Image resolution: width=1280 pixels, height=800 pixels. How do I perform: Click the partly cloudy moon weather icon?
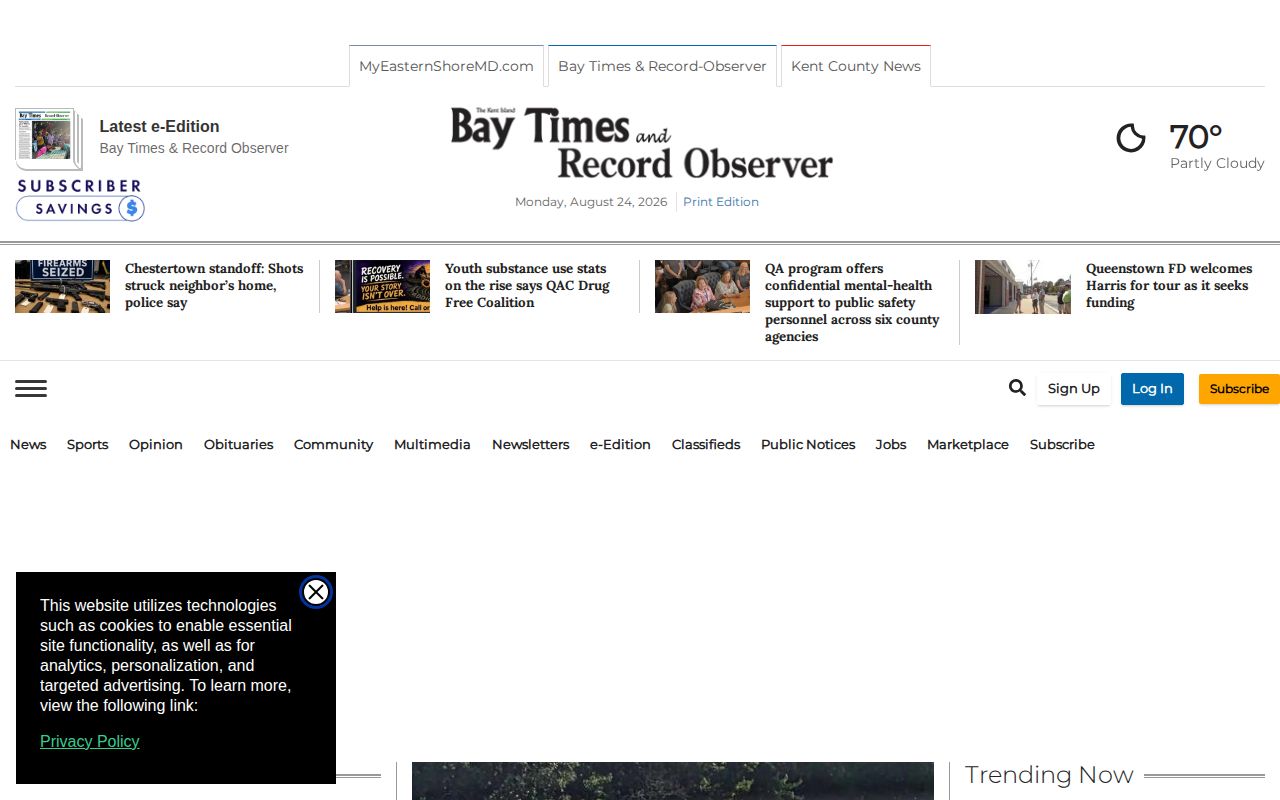coord(1131,138)
